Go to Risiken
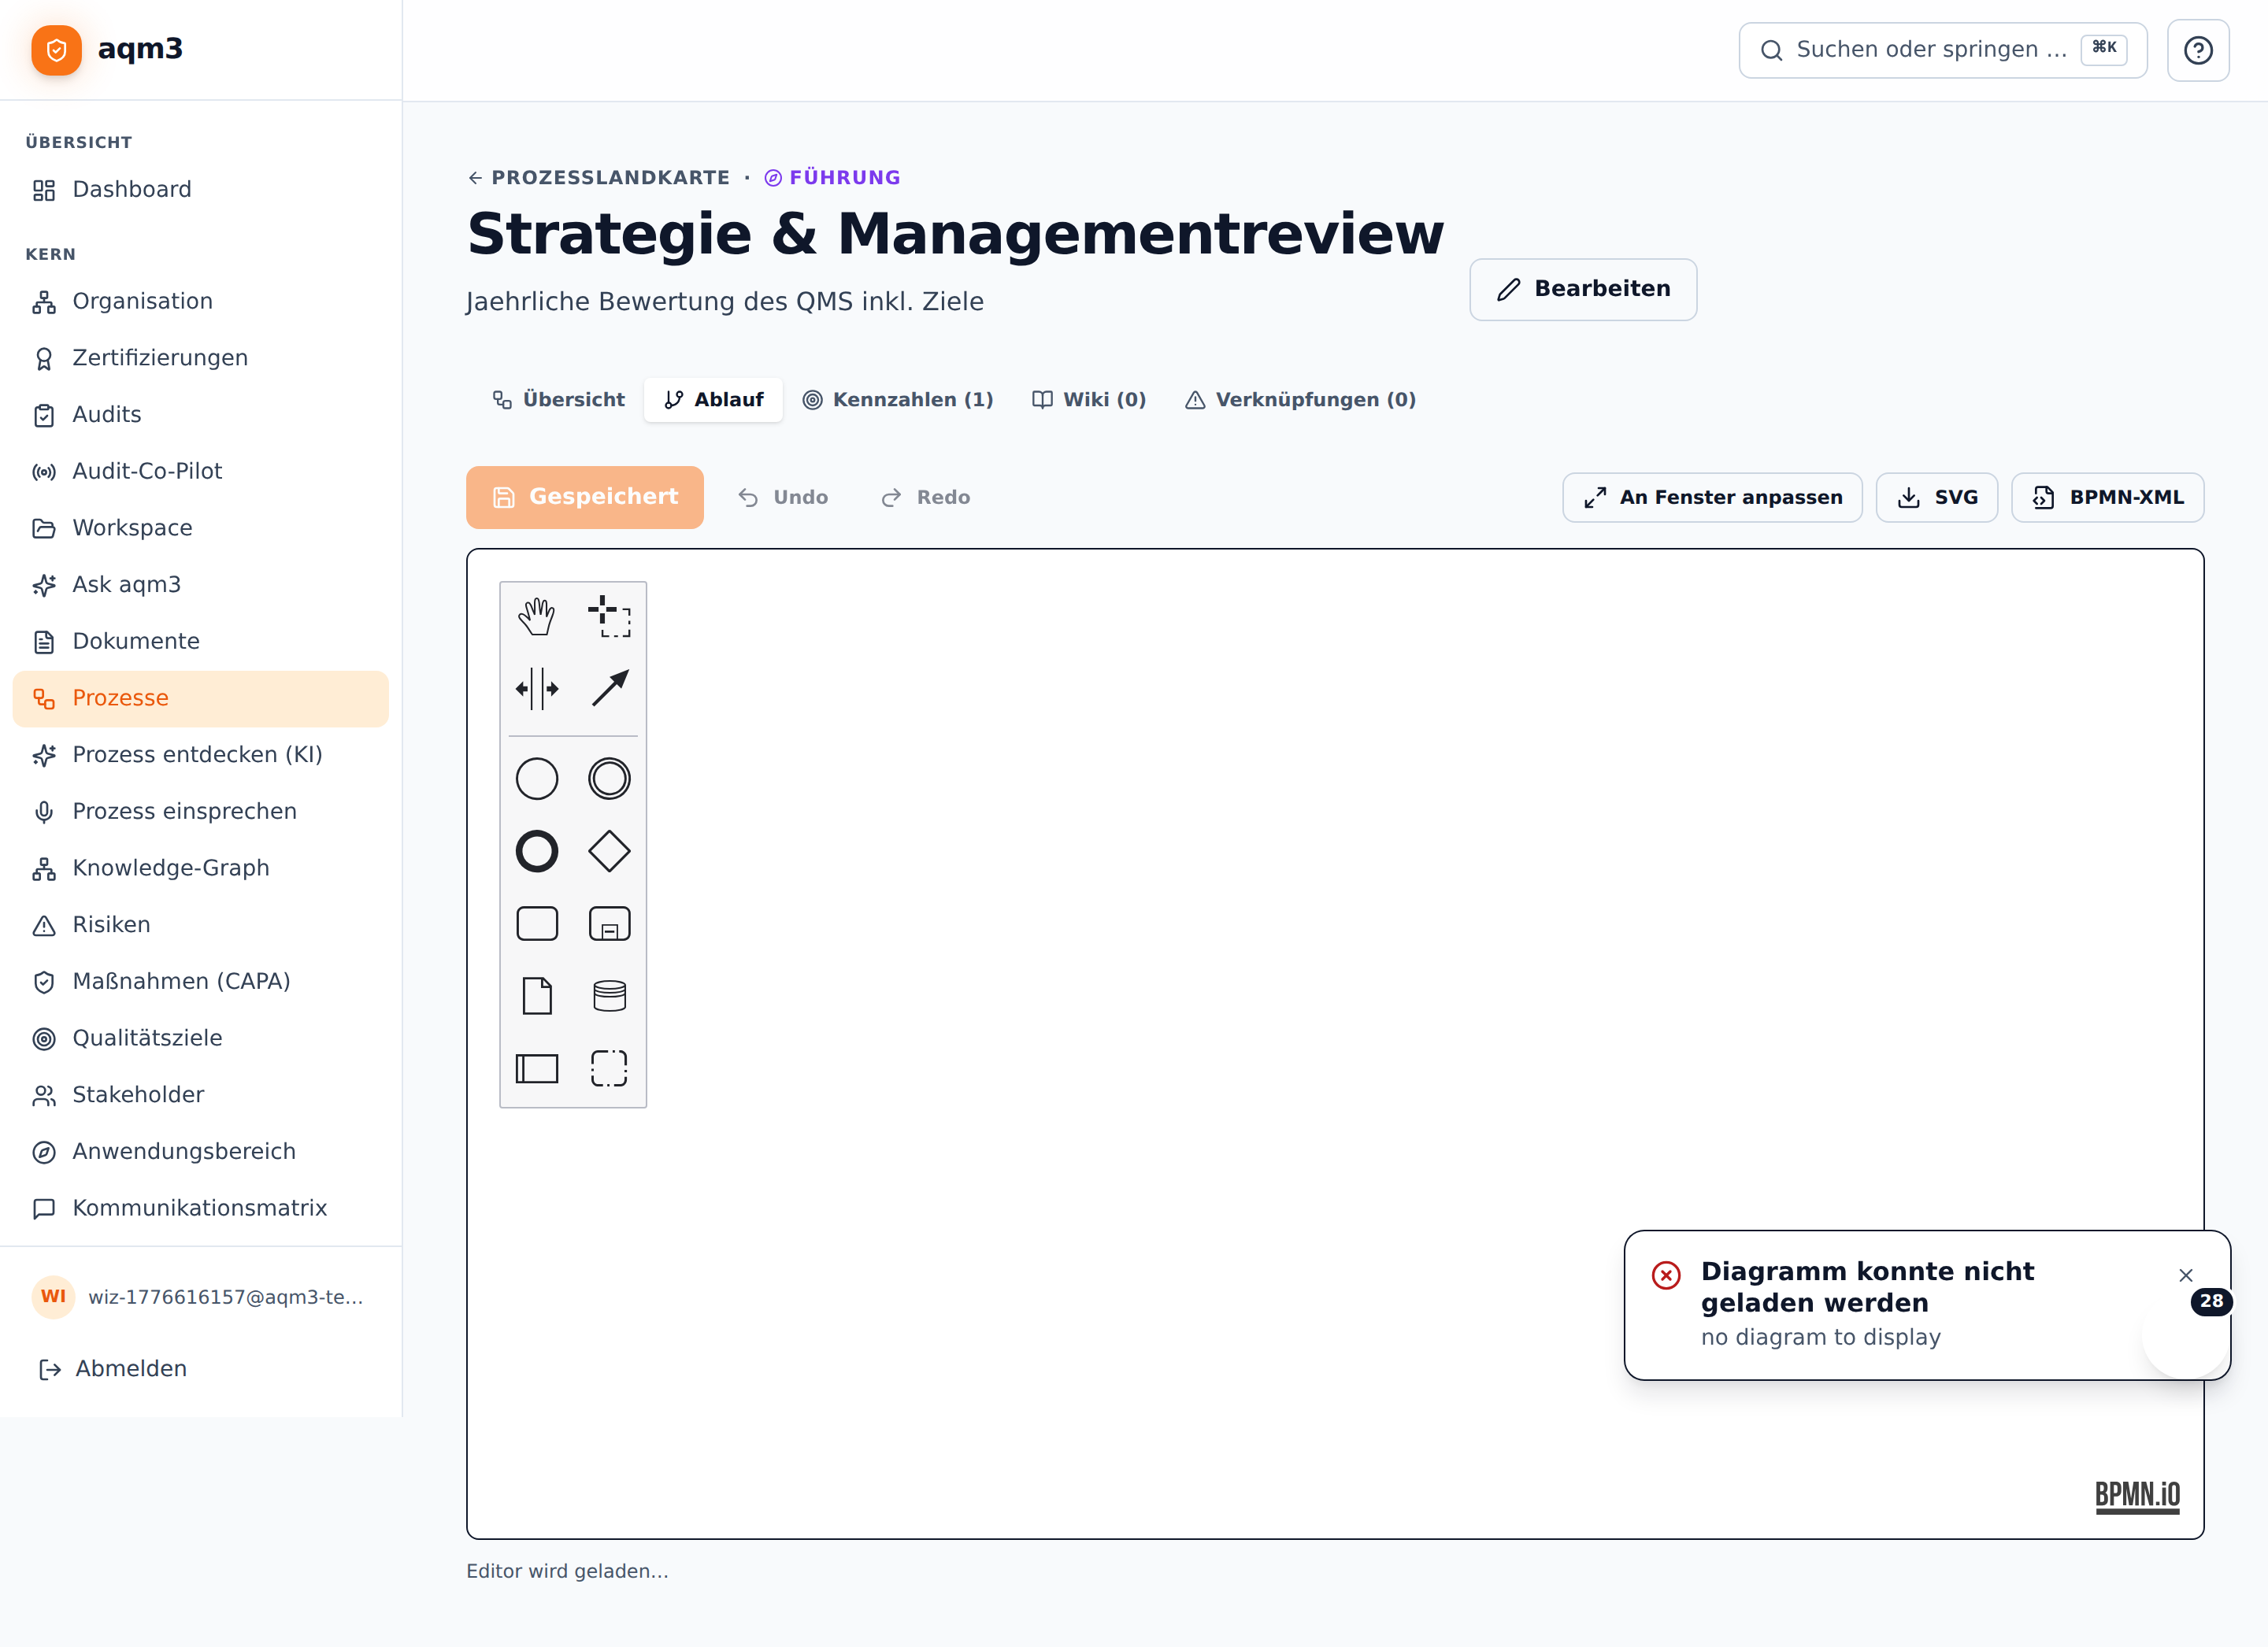 point(200,925)
